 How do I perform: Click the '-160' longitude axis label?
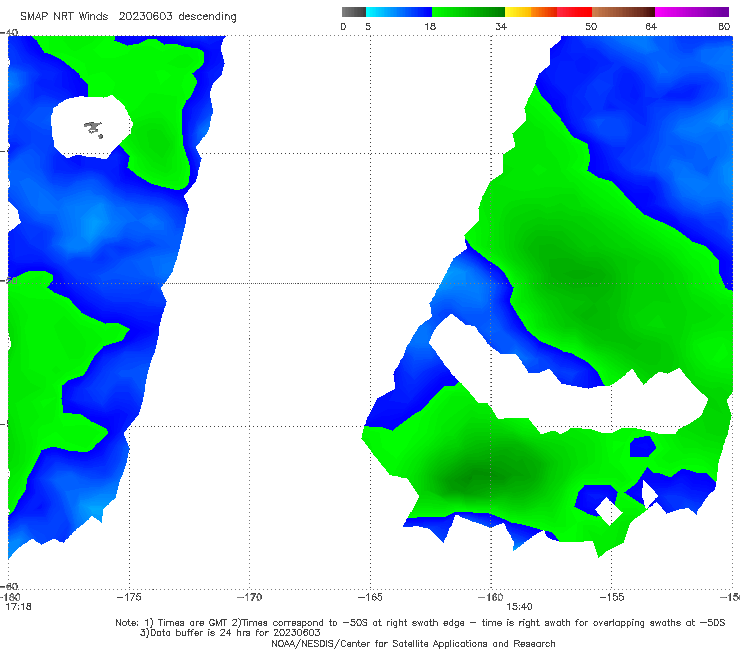tap(491, 597)
